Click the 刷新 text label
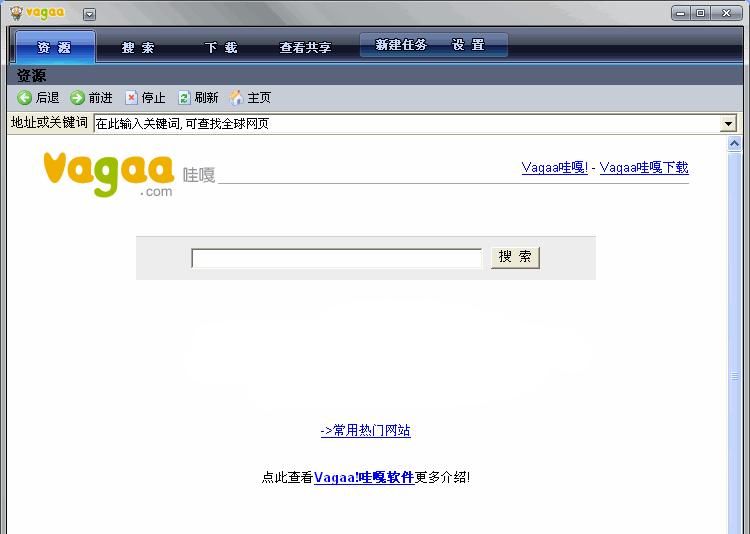This screenshot has width=750, height=534. 206,98
